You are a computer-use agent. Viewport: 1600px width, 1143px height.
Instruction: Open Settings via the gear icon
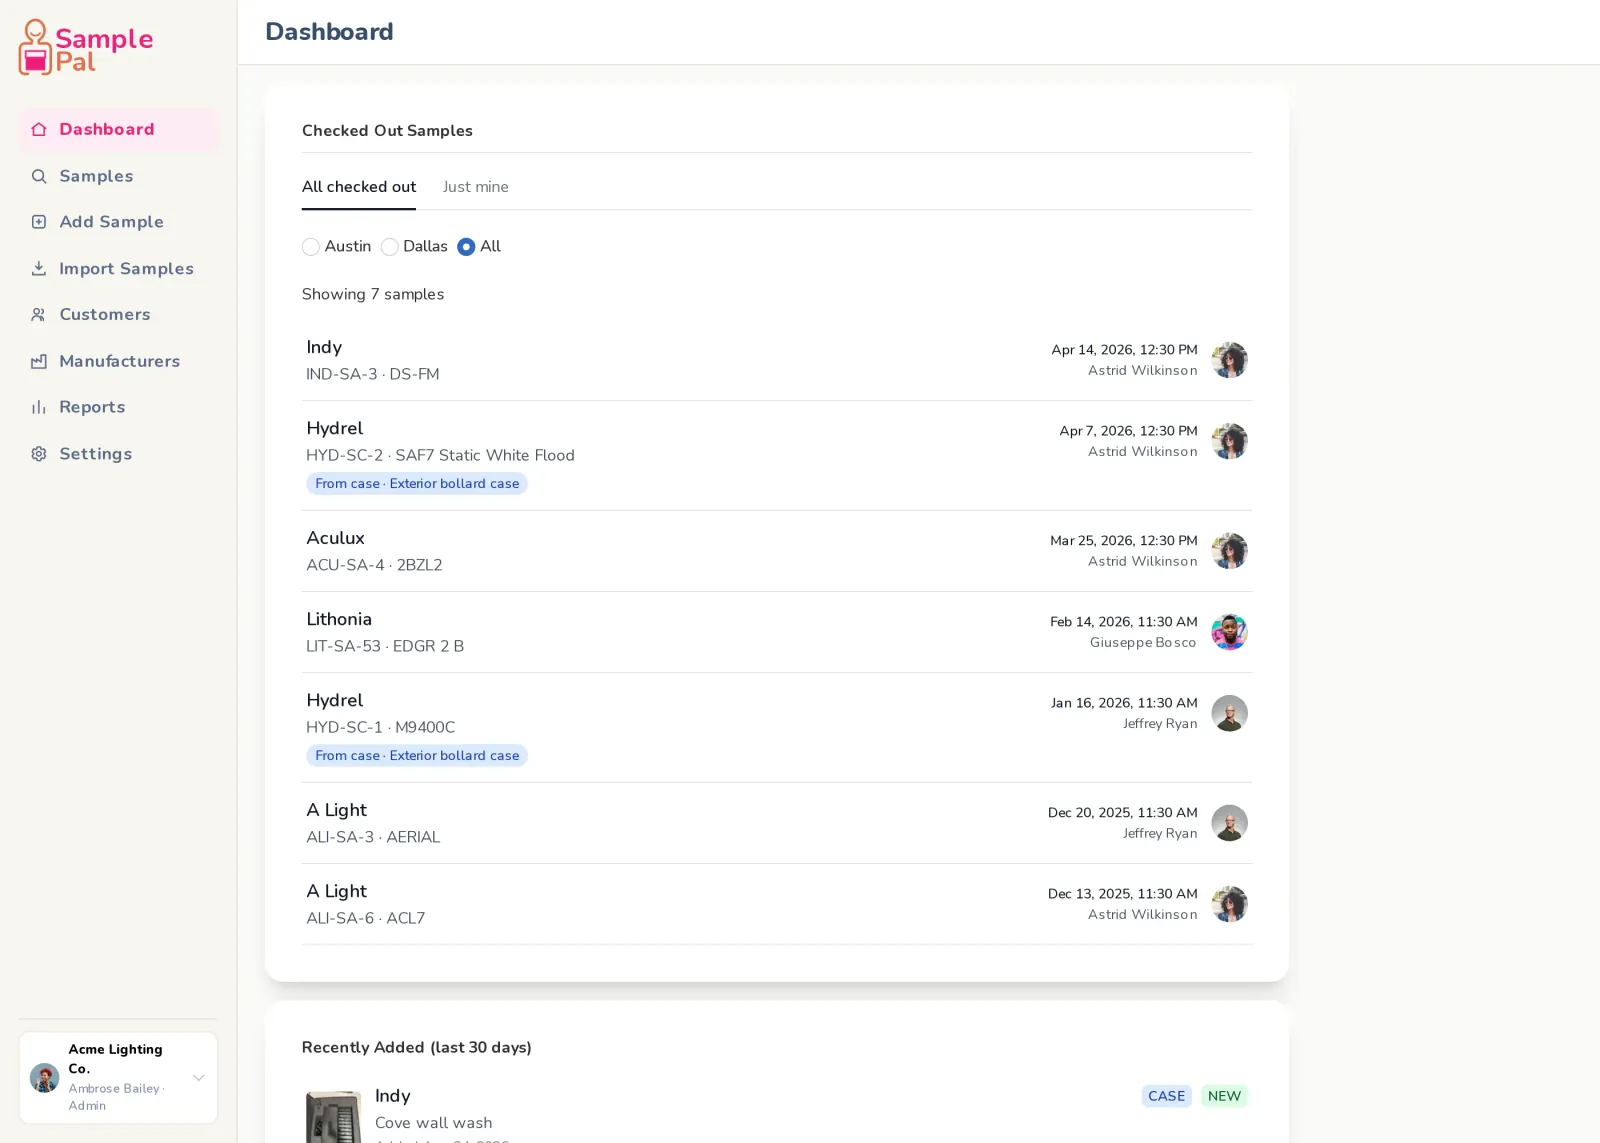pyautogui.click(x=39, y=453)
